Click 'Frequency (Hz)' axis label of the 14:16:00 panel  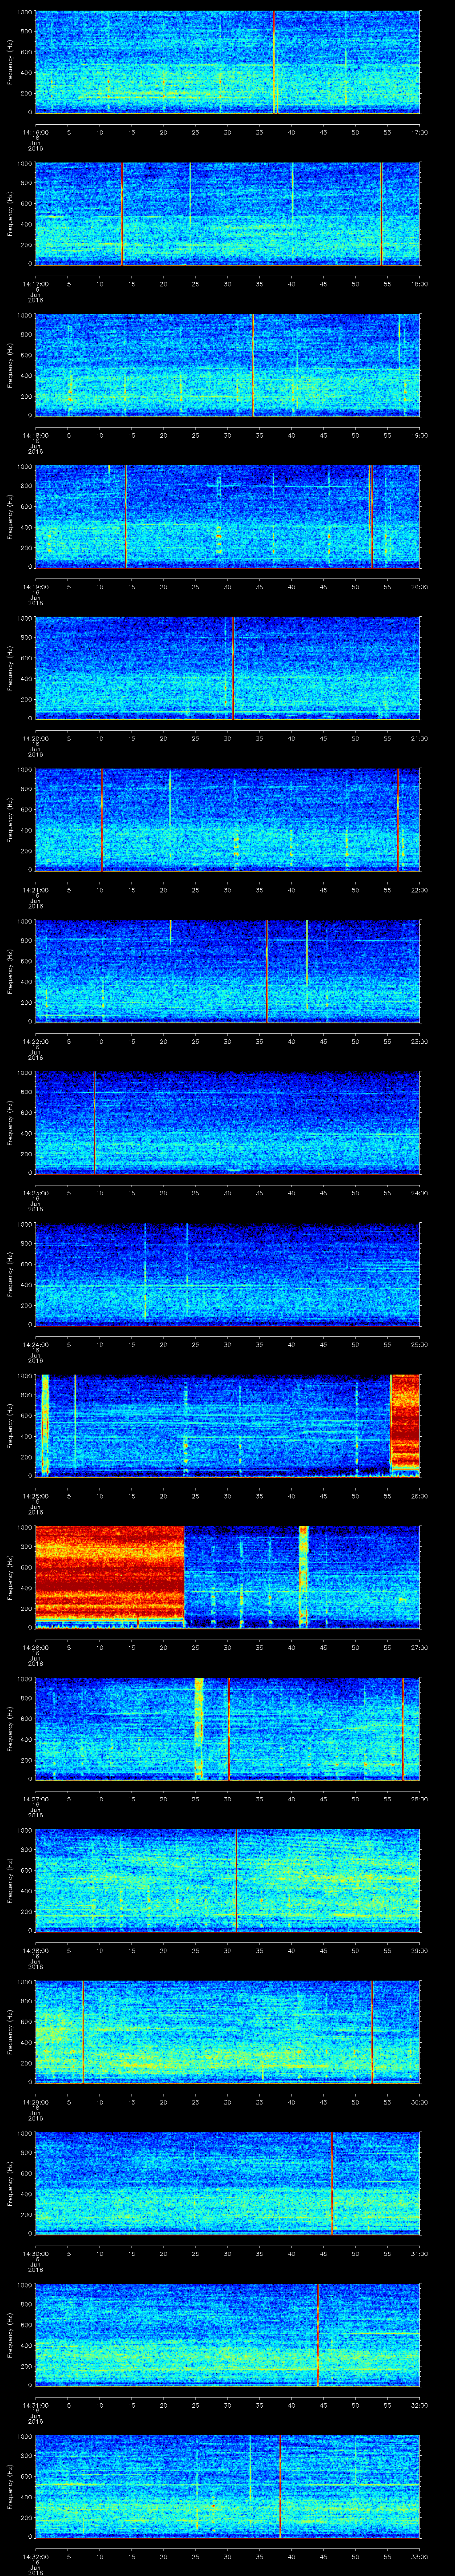pyautogui.click(x=10, y=62)
